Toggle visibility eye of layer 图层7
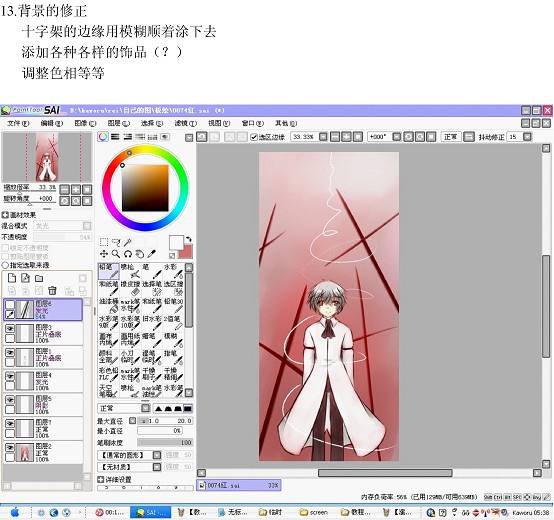This screenshot has width=554, height=520. [10, 424]
